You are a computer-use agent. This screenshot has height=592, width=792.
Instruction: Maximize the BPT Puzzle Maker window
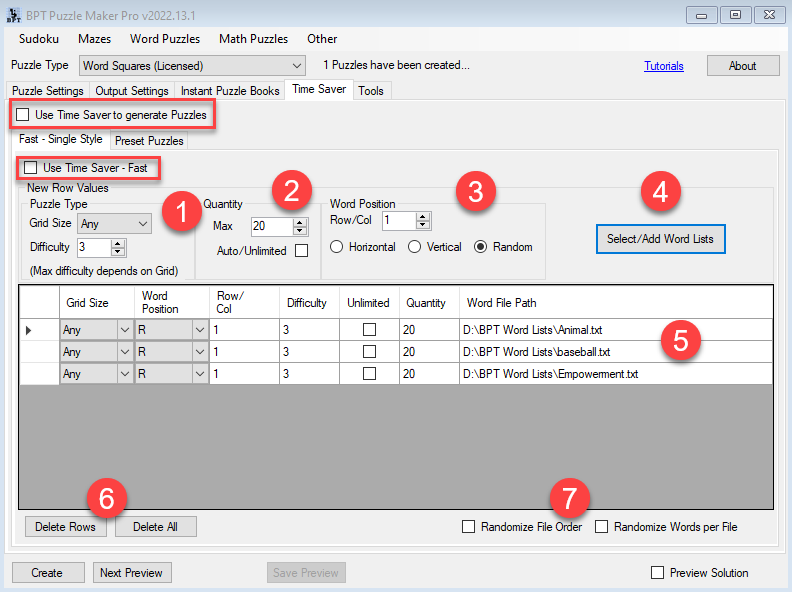(735, 15)
